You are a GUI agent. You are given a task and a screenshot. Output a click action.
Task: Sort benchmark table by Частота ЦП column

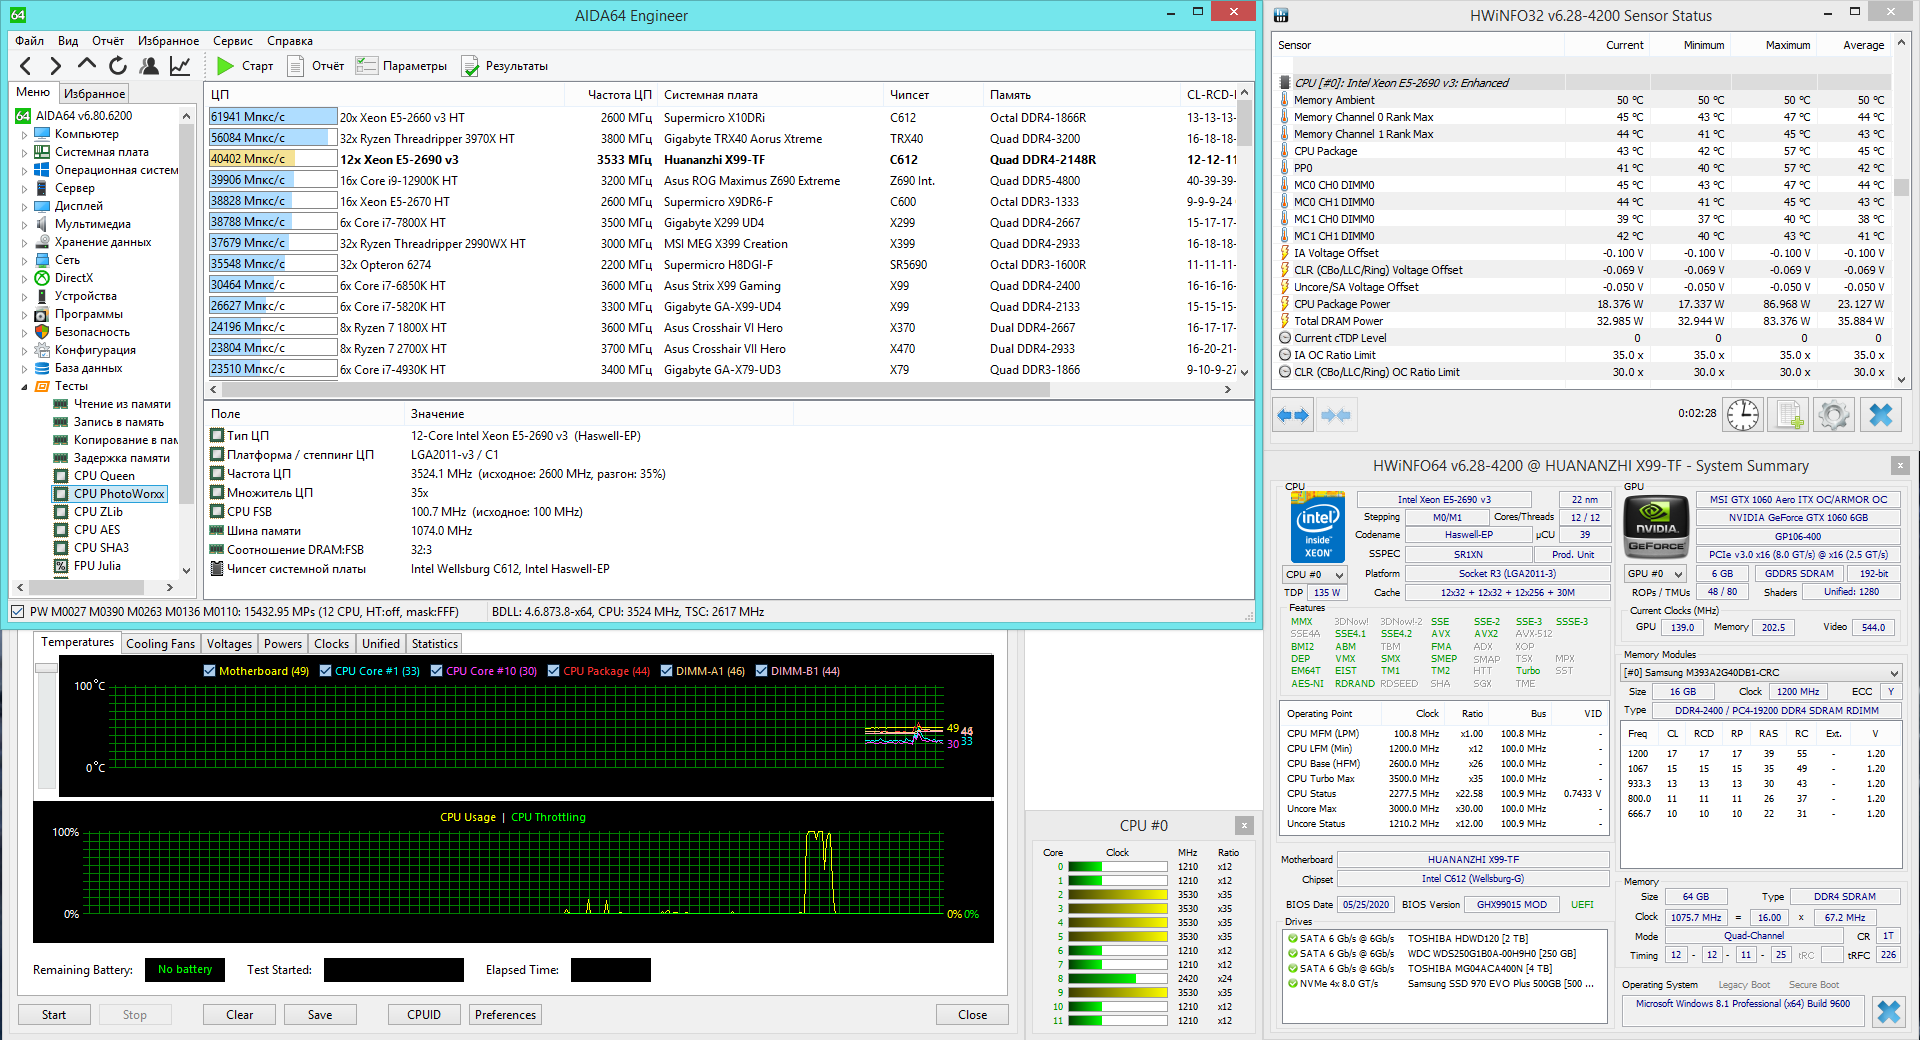coord(619,95)
